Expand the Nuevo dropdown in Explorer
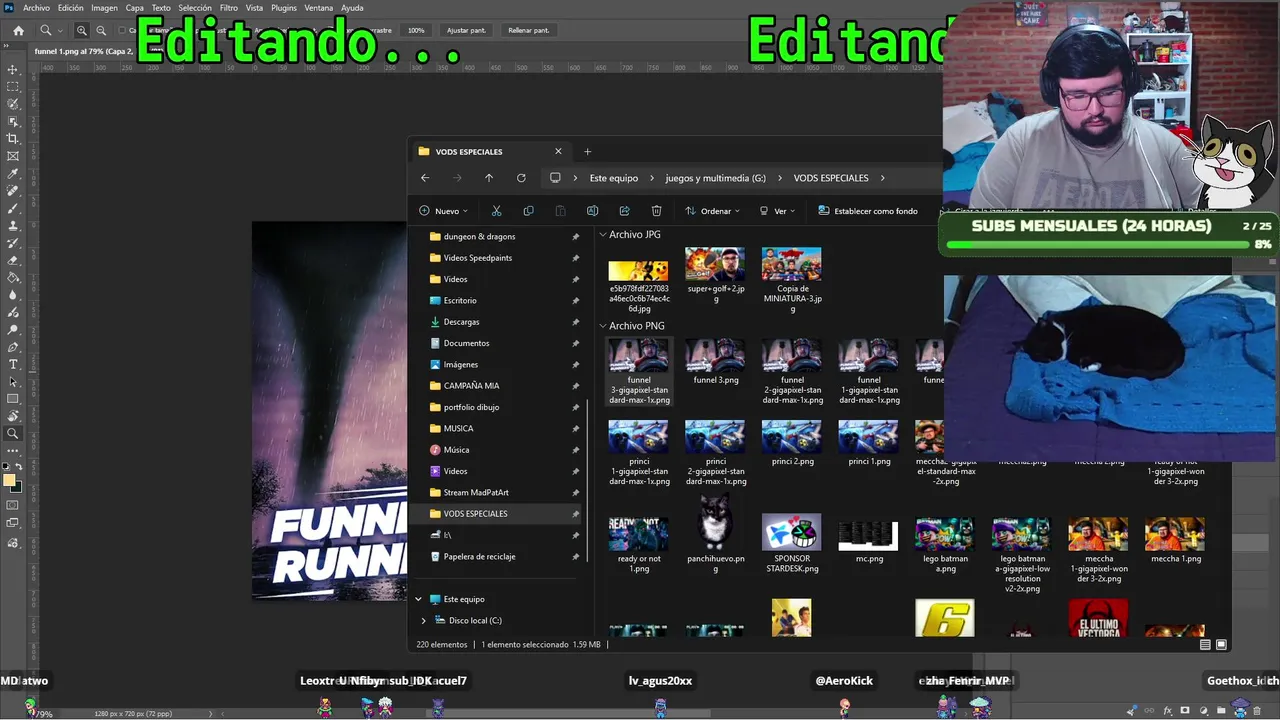Image resolution: width=1280 pixels, height=720 pixels. pos(443,211)
